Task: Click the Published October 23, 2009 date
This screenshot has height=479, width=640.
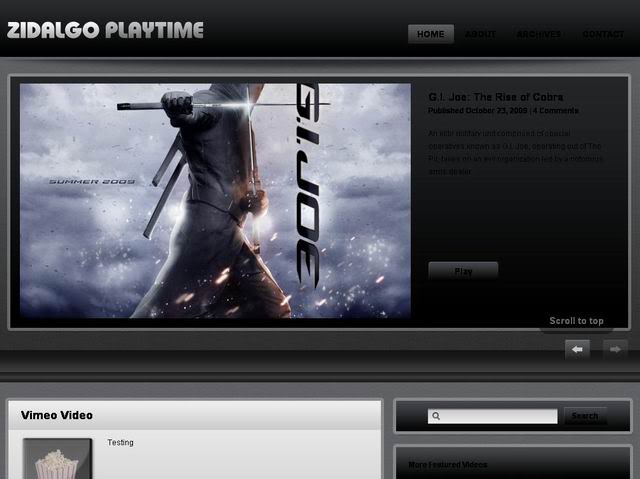Action: click(478, 111)
